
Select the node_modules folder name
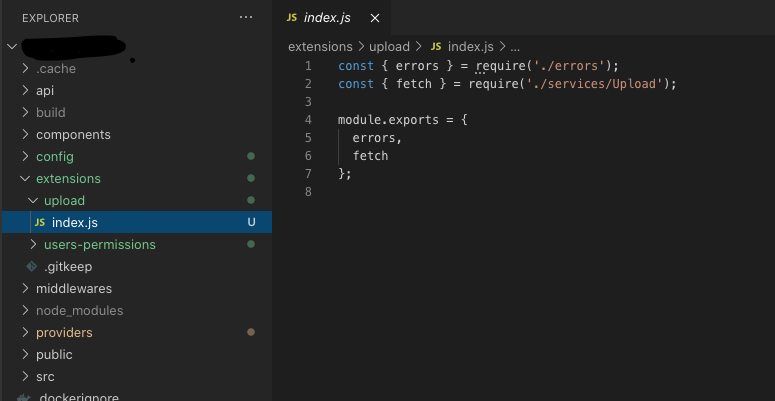coord(80,311)
